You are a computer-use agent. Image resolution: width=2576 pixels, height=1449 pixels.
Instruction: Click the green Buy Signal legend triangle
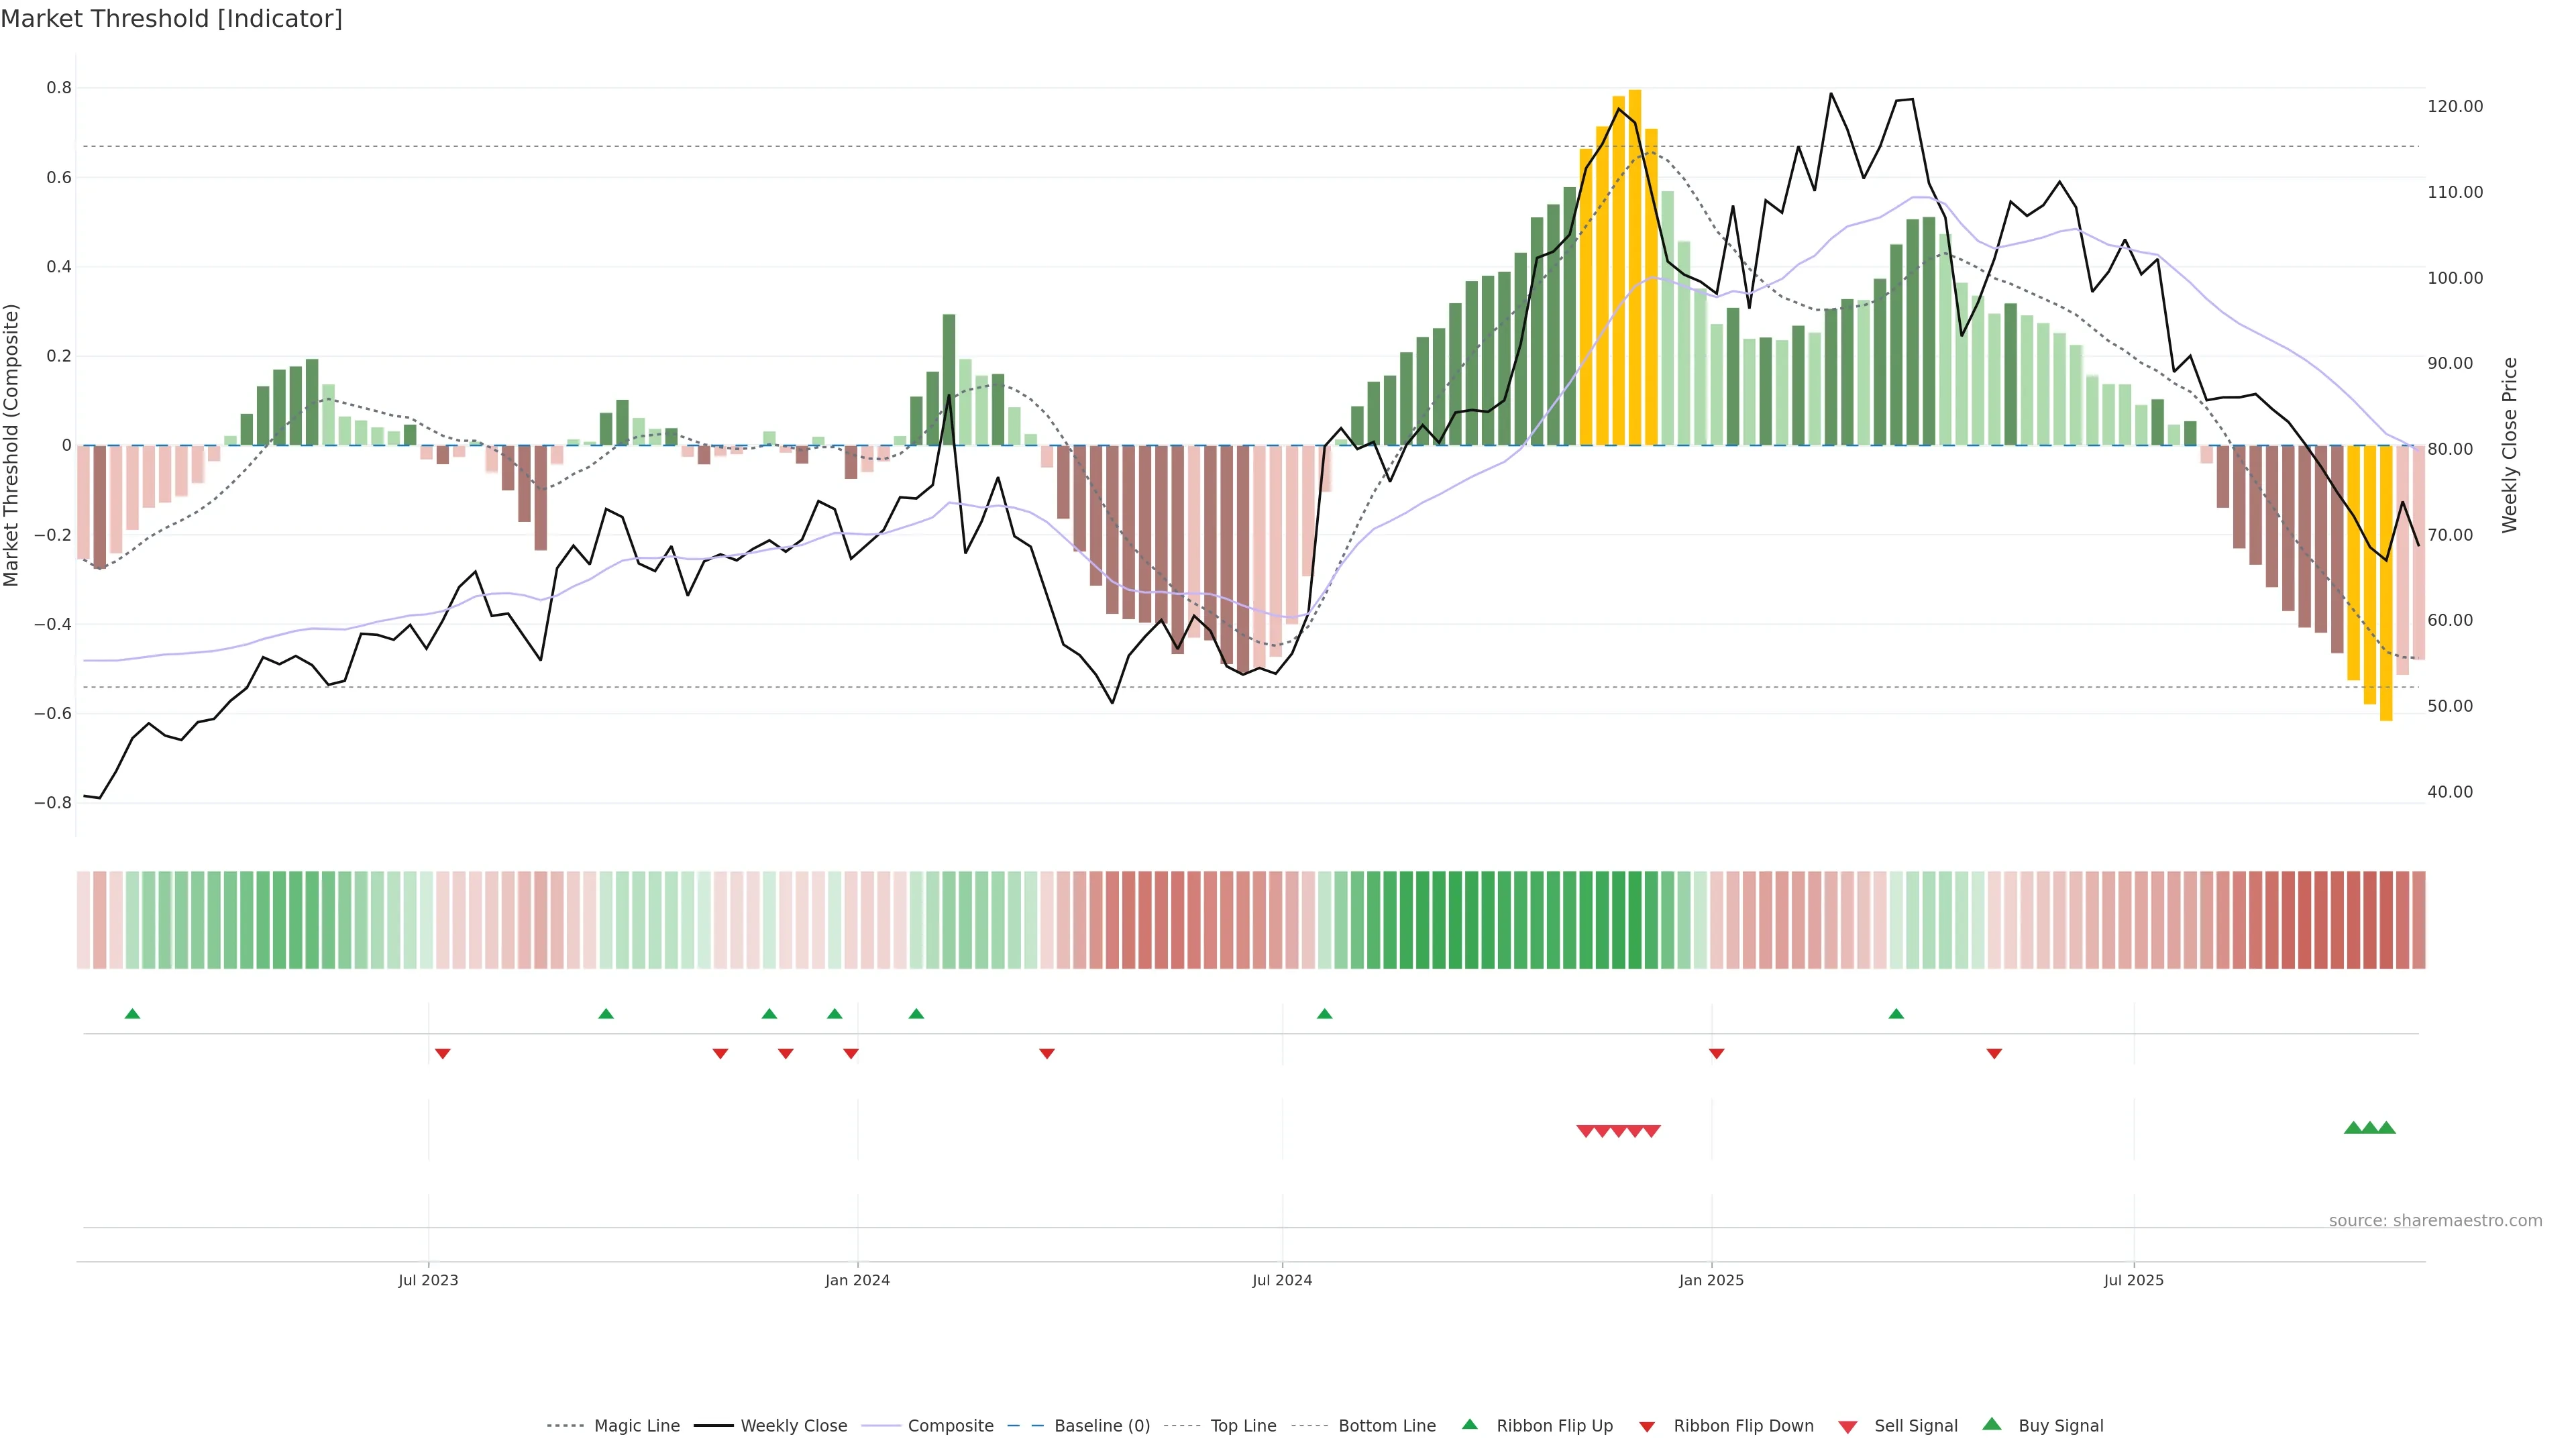1992,1424
